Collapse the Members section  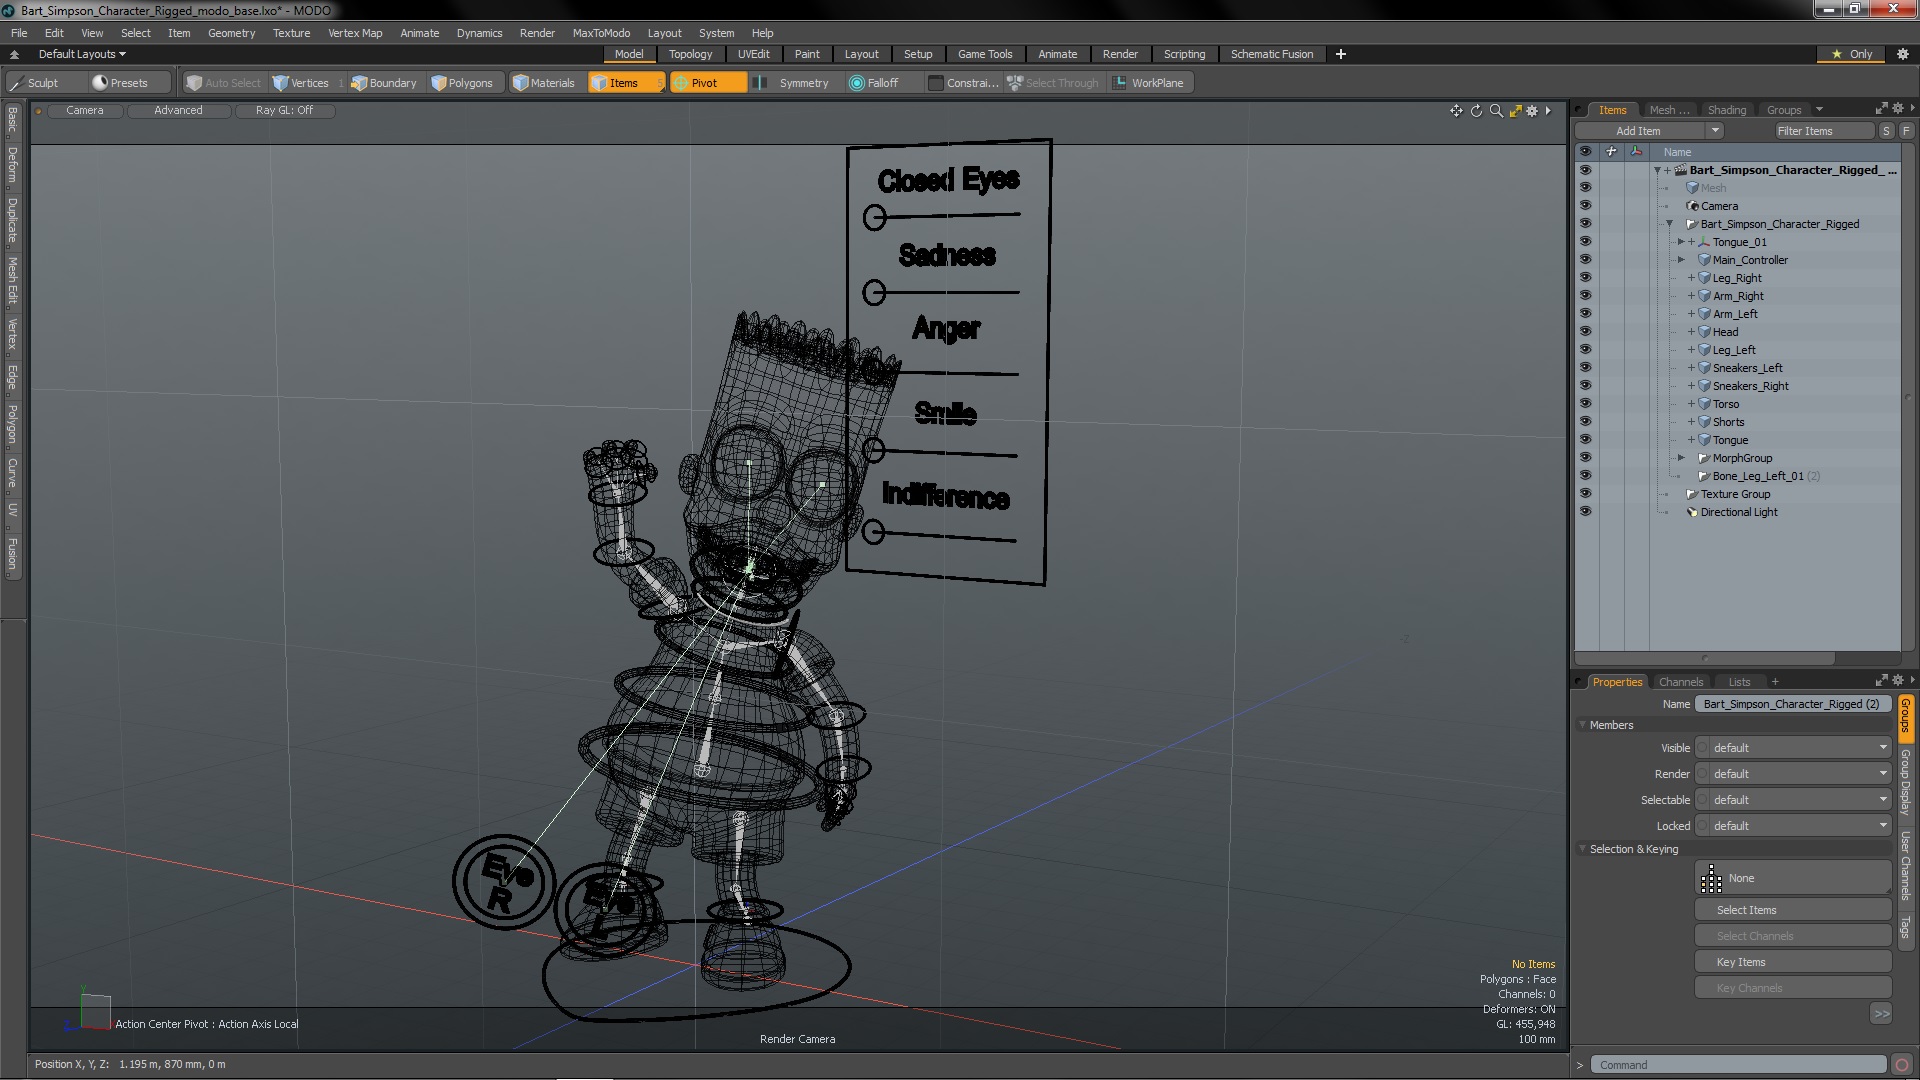pos(1583,725)
